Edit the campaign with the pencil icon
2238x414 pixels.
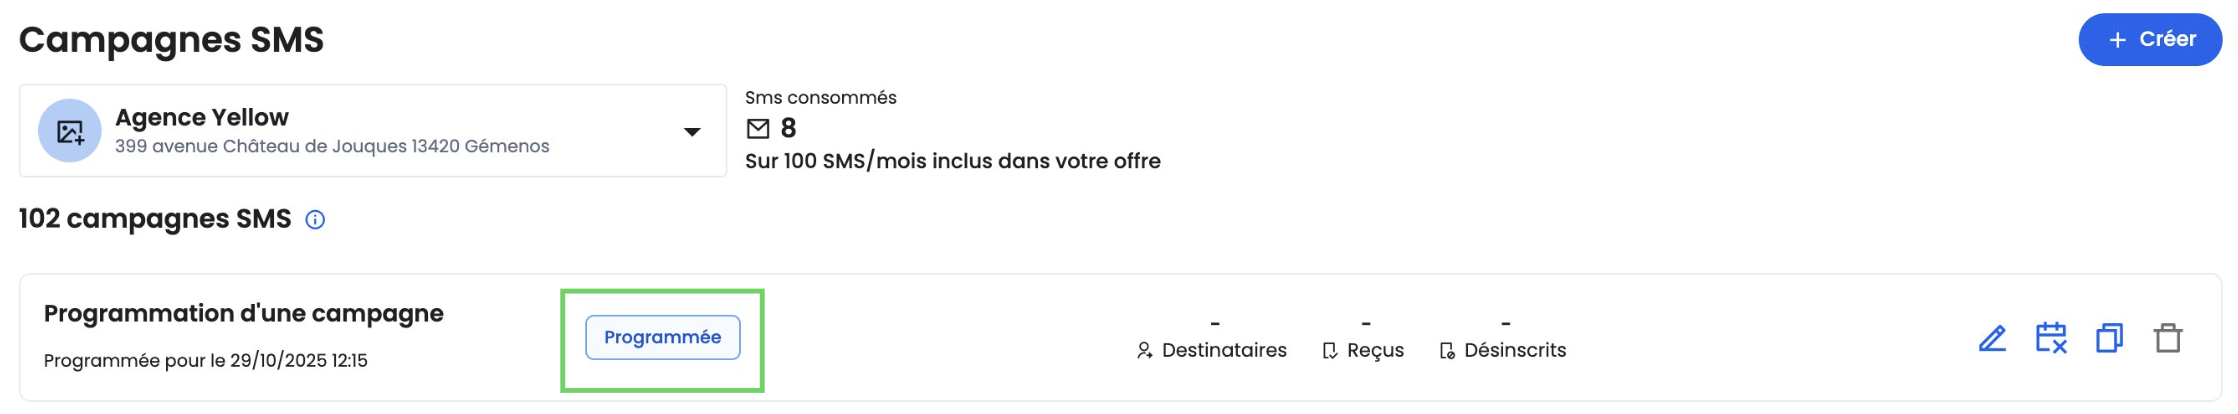coord(1991,339)
